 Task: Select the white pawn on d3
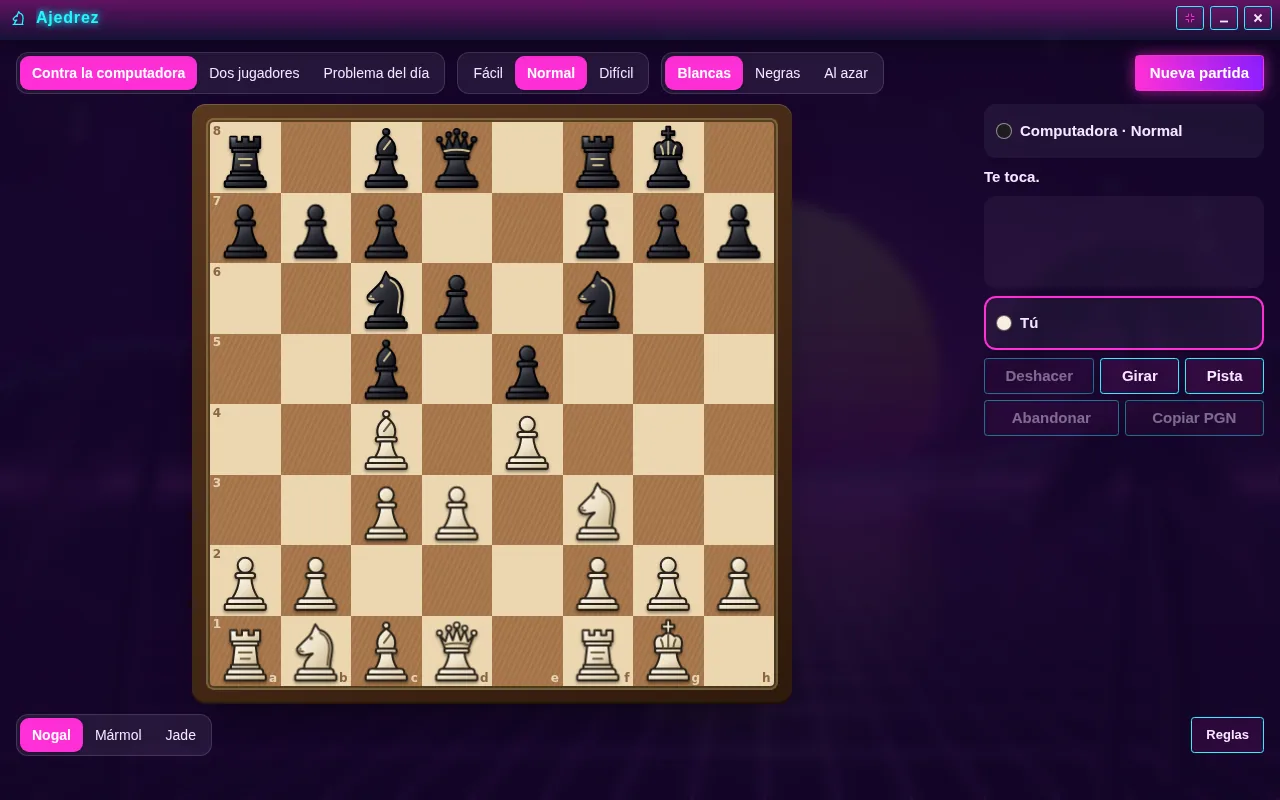coord(457,510)
